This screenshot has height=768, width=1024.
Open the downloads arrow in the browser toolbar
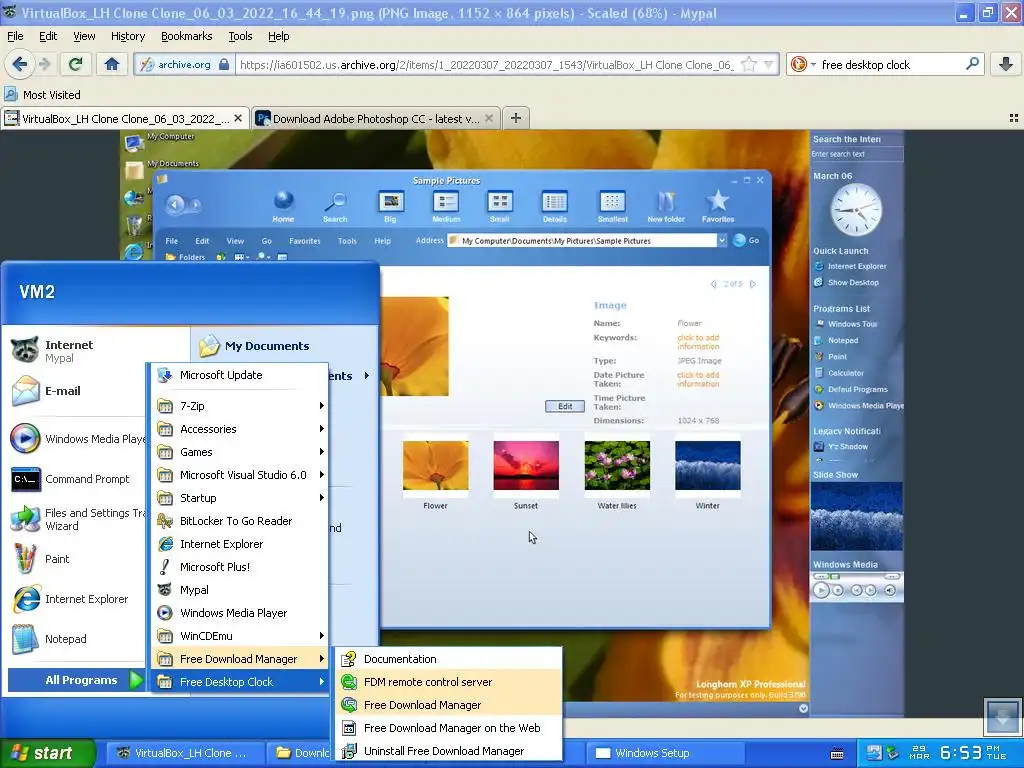tap(1006, 64)
